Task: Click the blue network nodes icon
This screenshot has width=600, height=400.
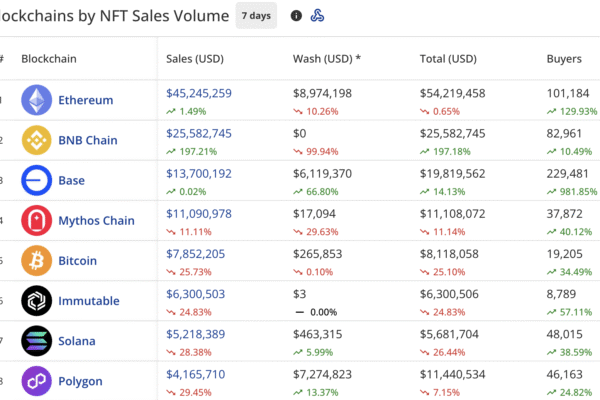Action: click(318, 15)
